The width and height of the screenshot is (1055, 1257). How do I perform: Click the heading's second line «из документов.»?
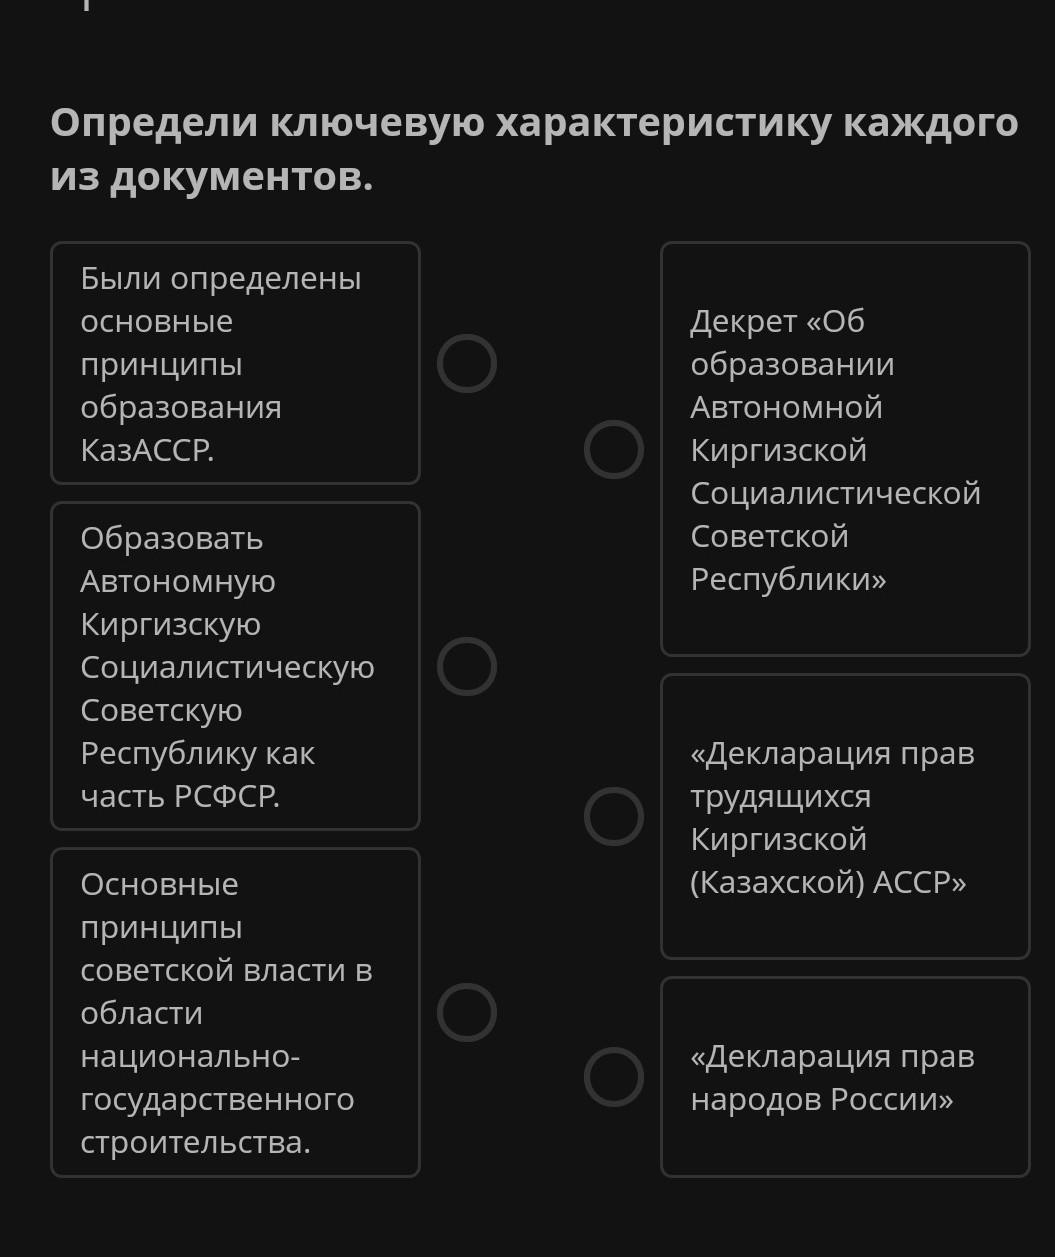coord(211,177)
